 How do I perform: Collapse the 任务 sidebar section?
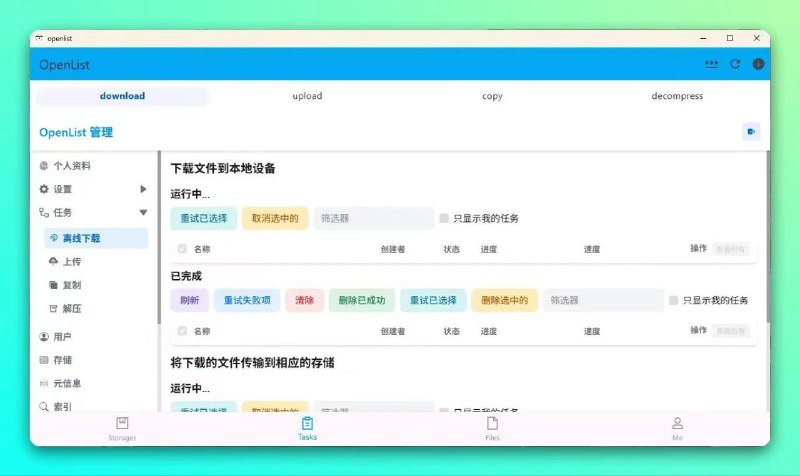click(144, 212)
